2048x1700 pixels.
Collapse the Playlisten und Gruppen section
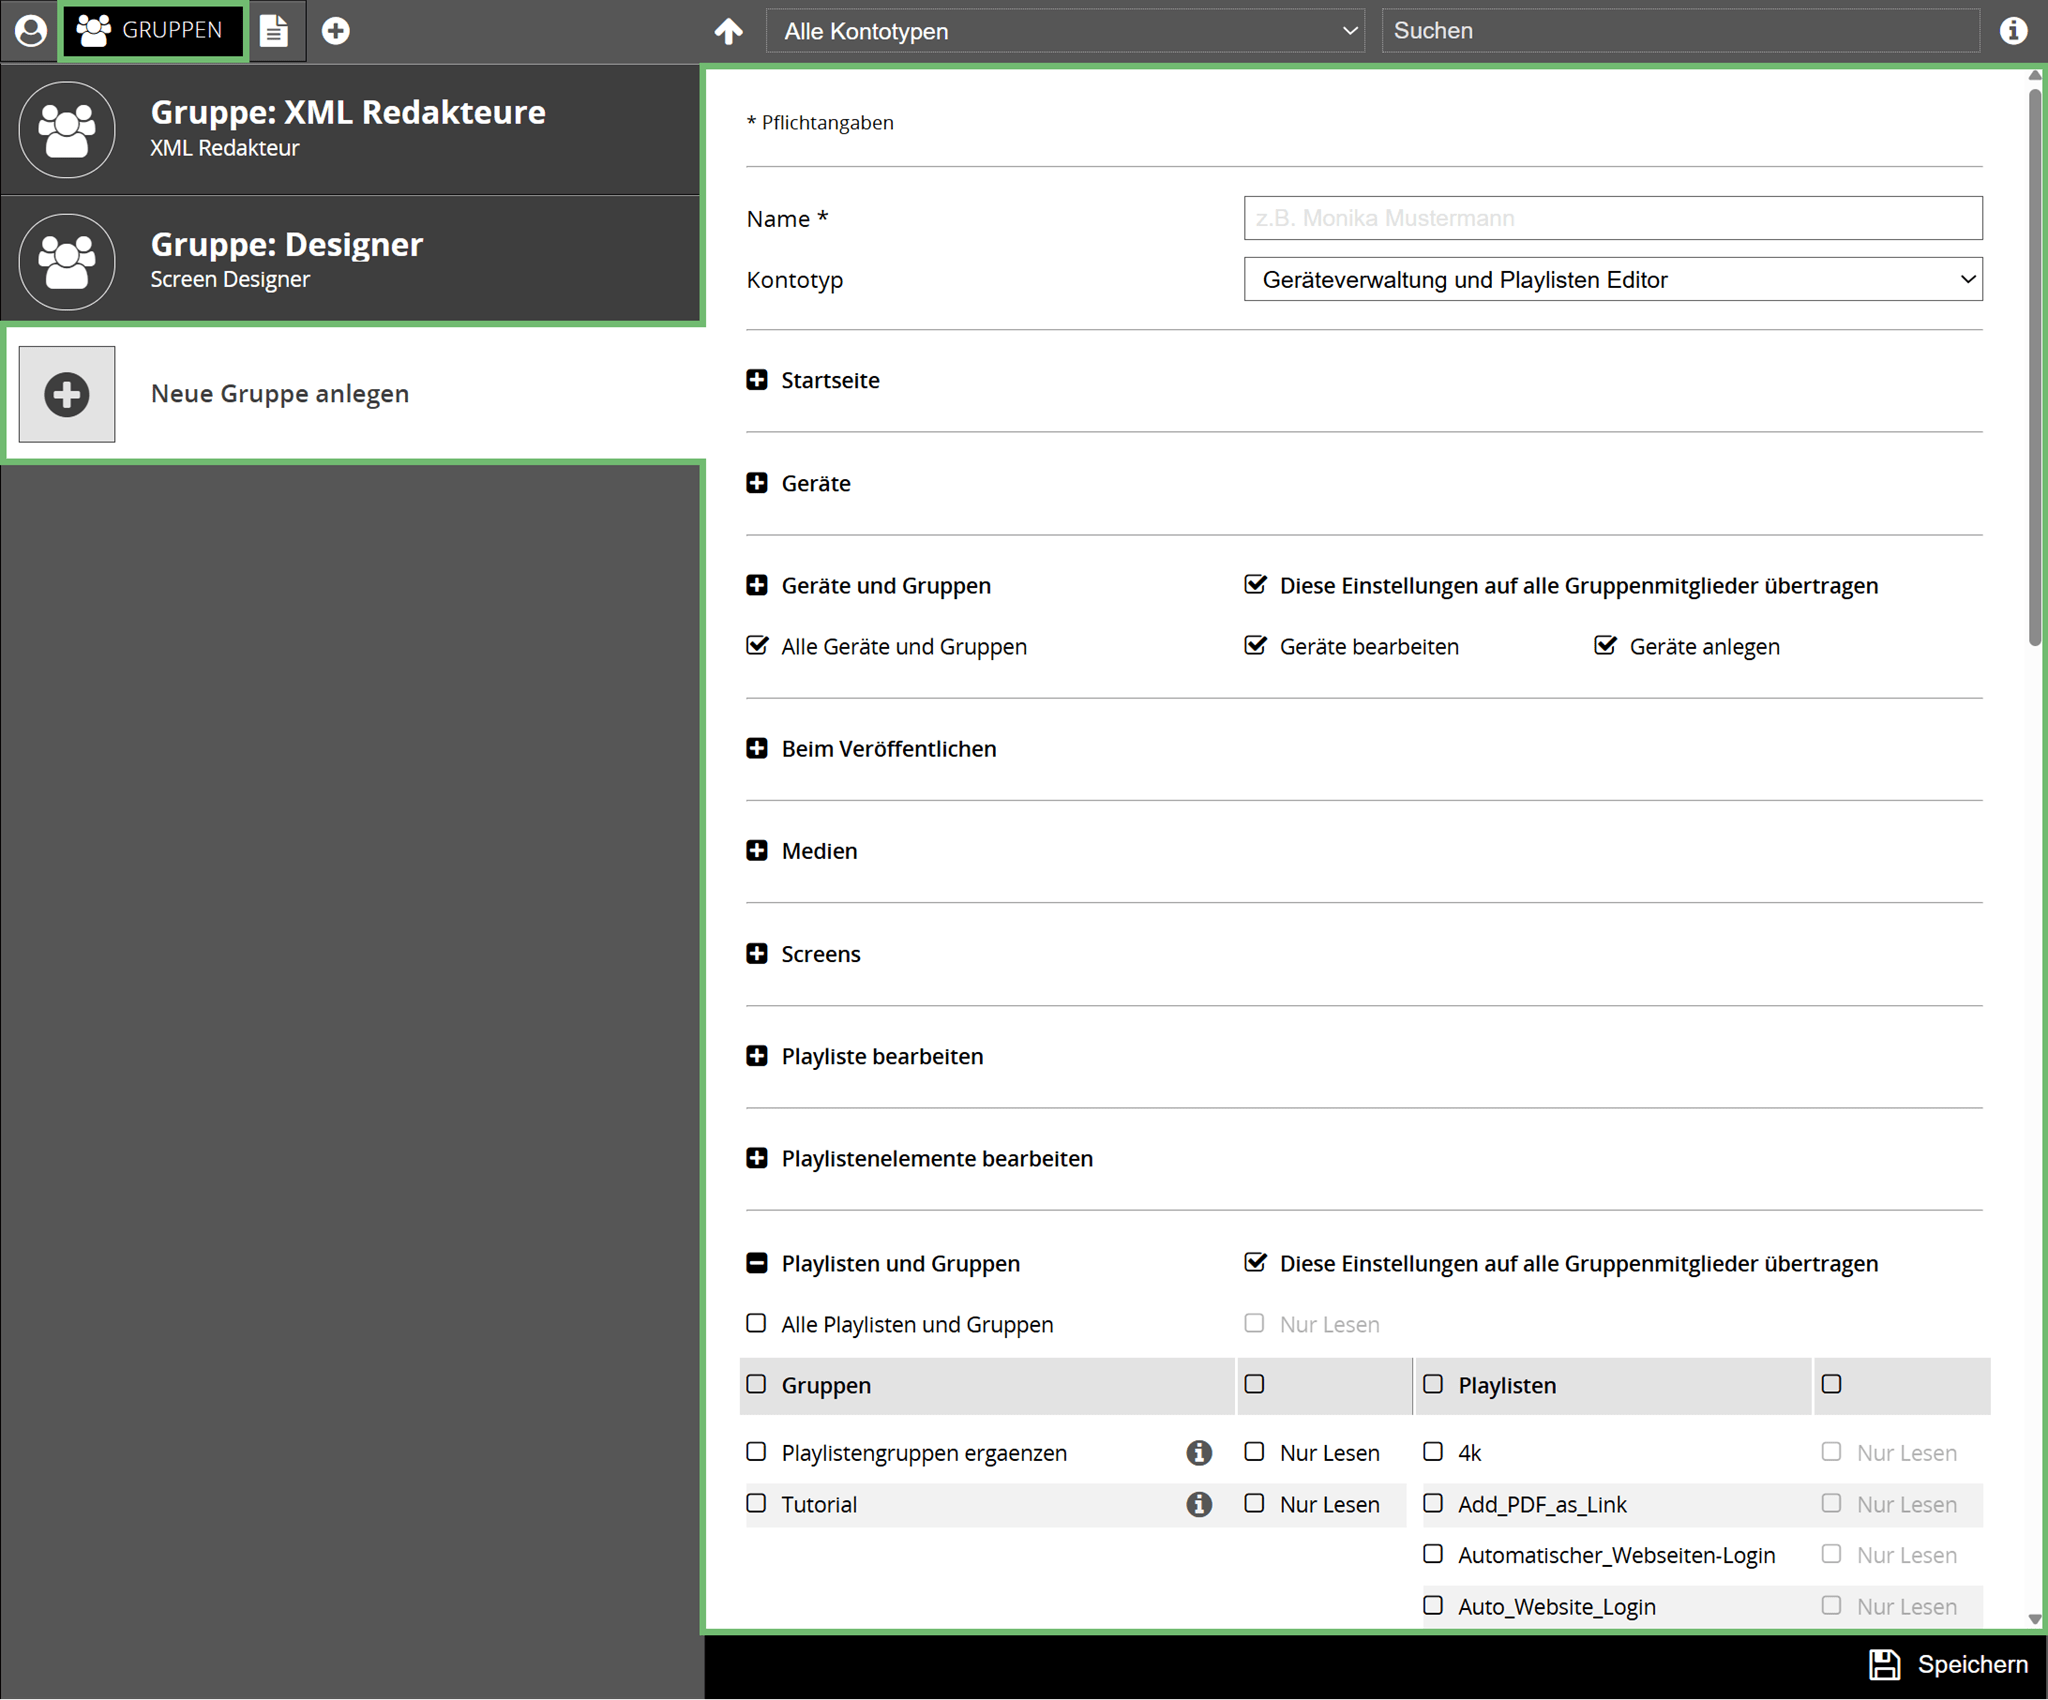pyautogui.click(x=757, y=1263)
